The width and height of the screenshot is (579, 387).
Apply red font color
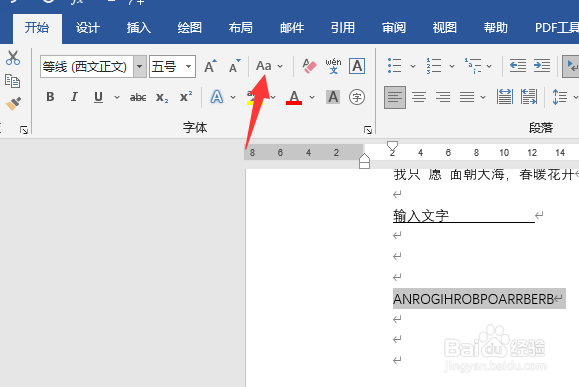[x=294, y=97]
